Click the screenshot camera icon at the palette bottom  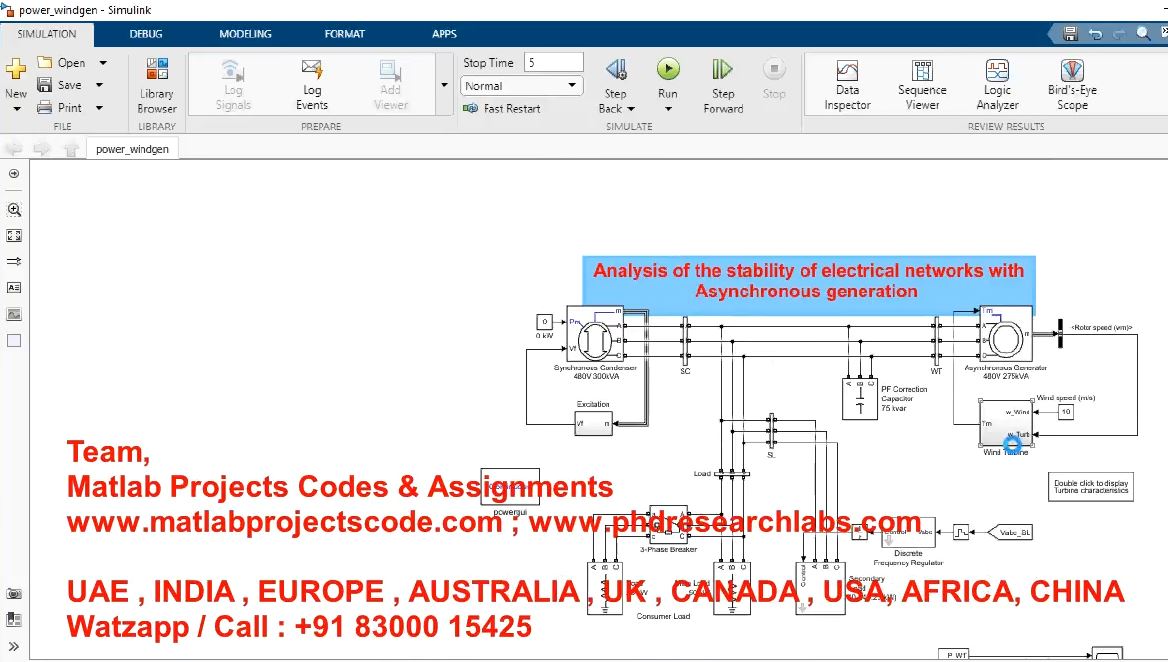[x=14, y=593]
